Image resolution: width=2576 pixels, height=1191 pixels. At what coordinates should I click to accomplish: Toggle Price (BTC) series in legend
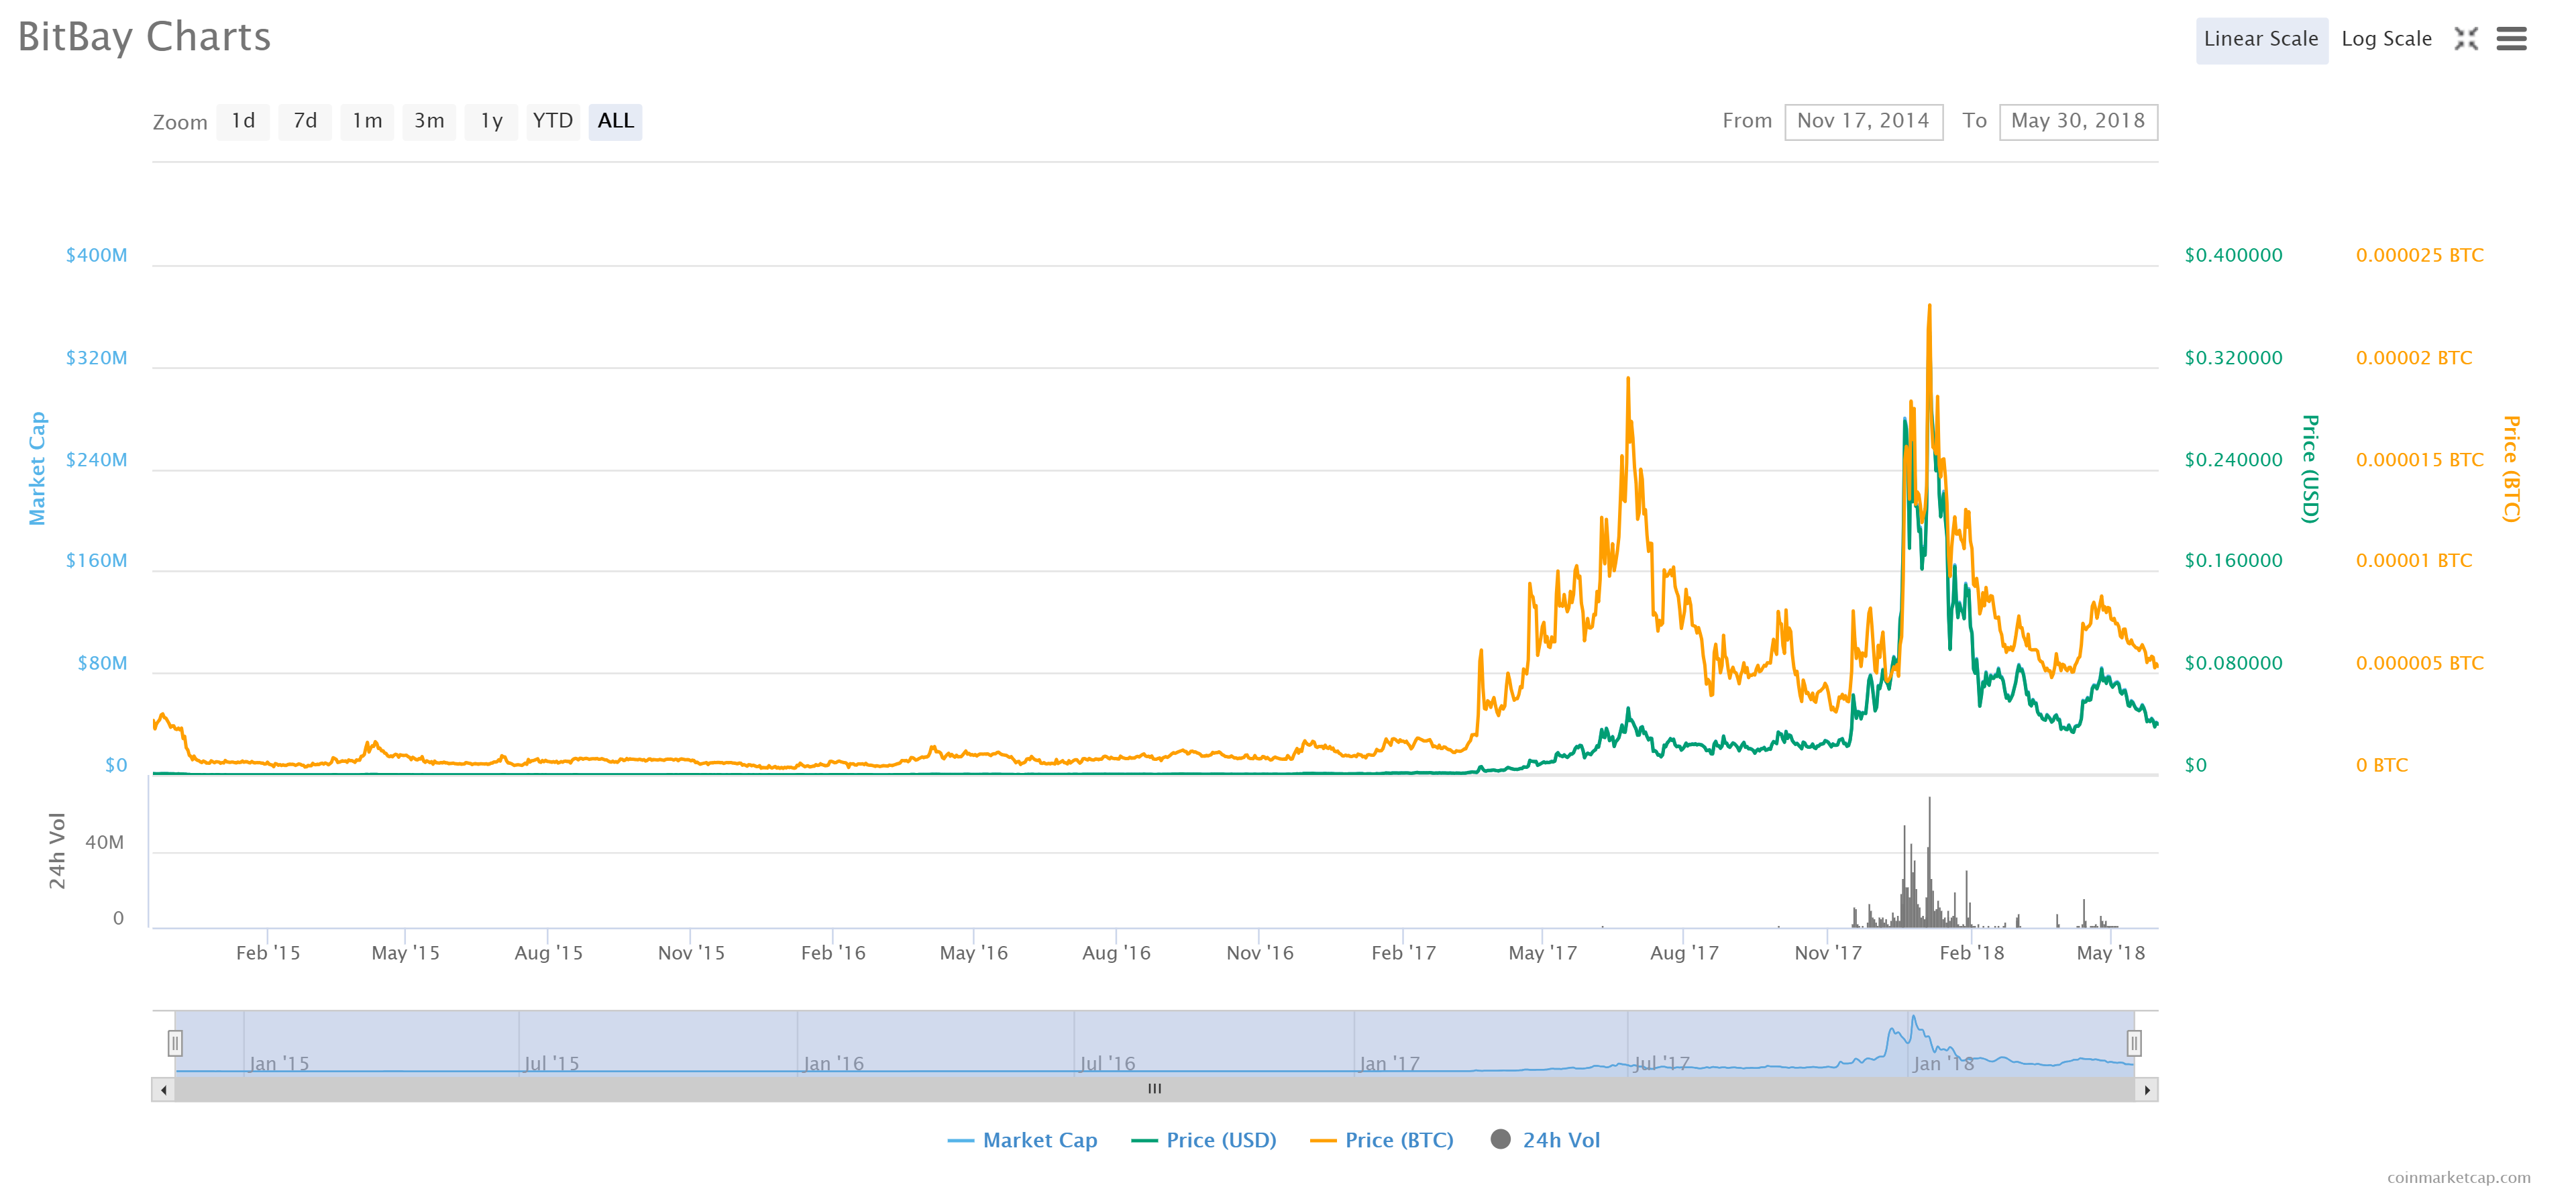point(1382,1140)
